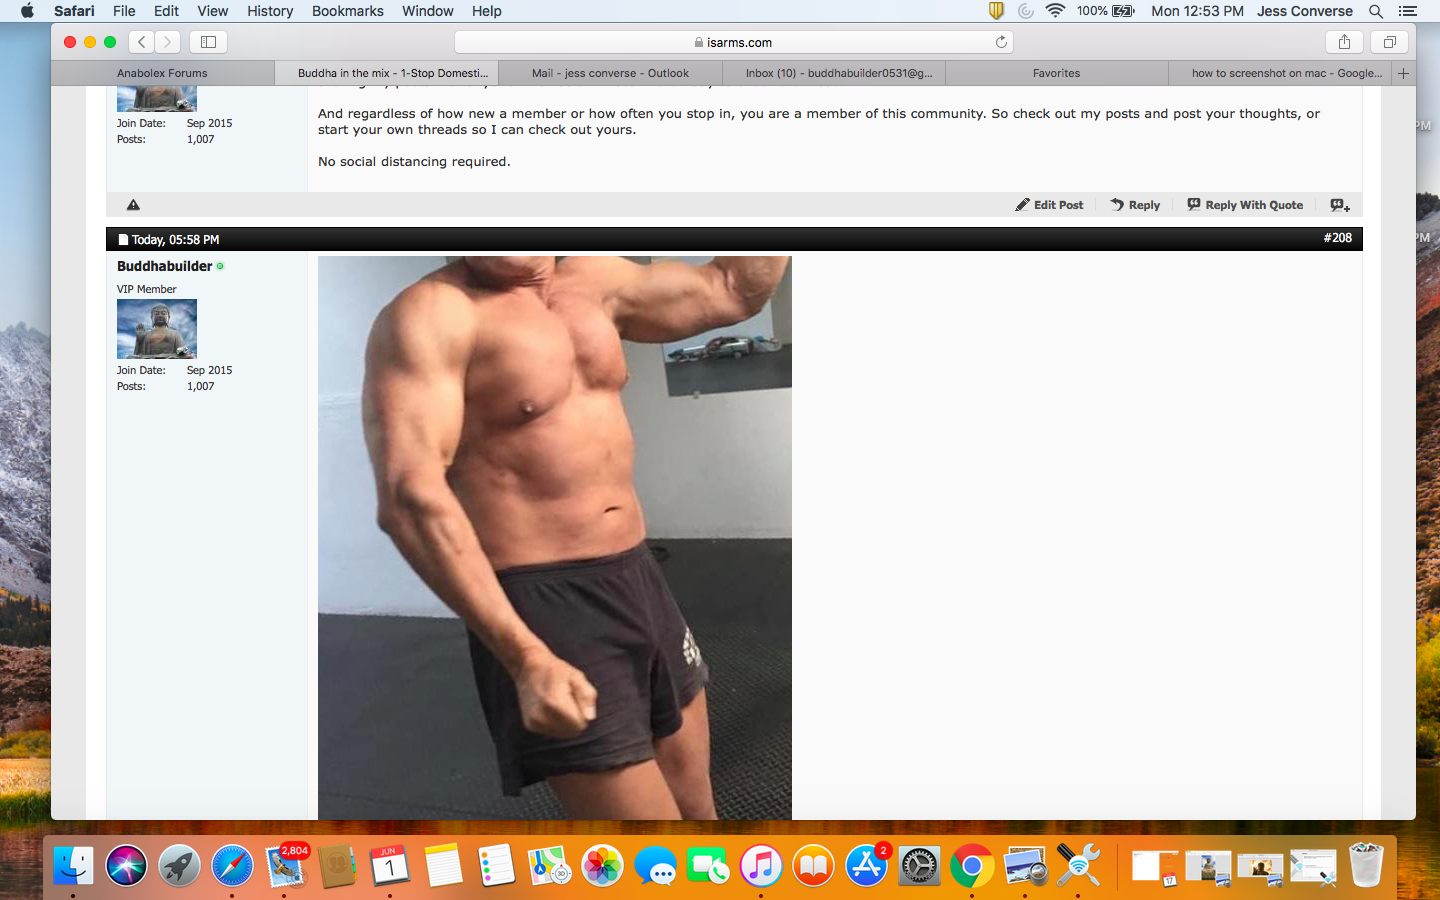Image resolution: width=1440 pixels, height=900 pixels.
Task: Click the Safari back navigation arrow
Action: click(x=142, y=42)
